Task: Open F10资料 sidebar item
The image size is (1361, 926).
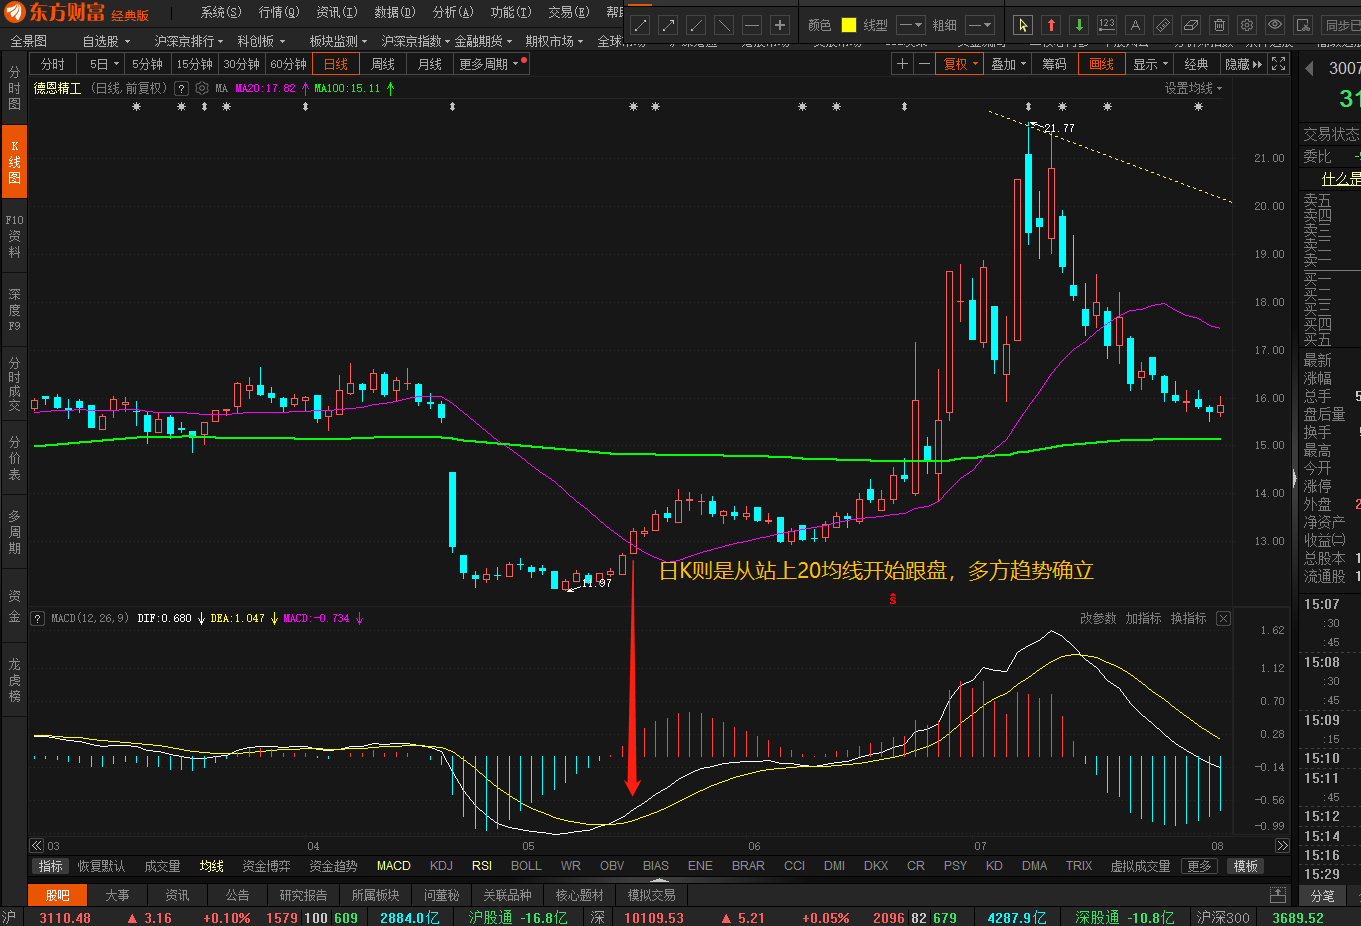Action: point(14,236)
